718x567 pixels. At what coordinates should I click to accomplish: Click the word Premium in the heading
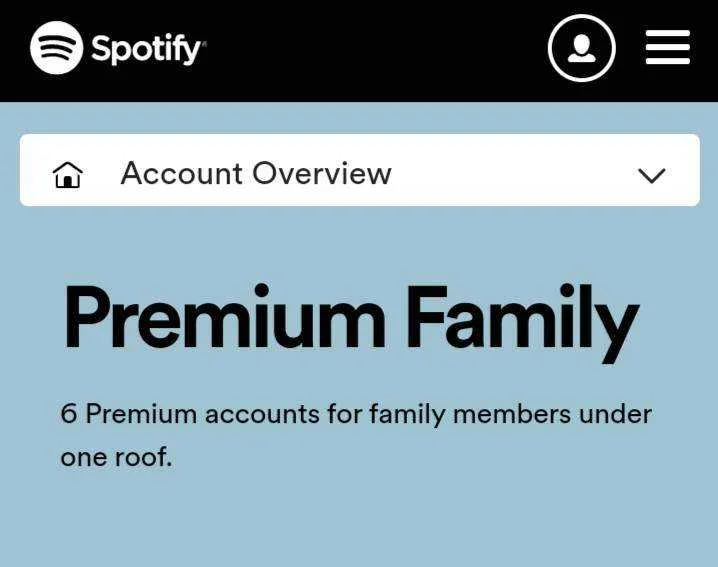coord(225,317)
